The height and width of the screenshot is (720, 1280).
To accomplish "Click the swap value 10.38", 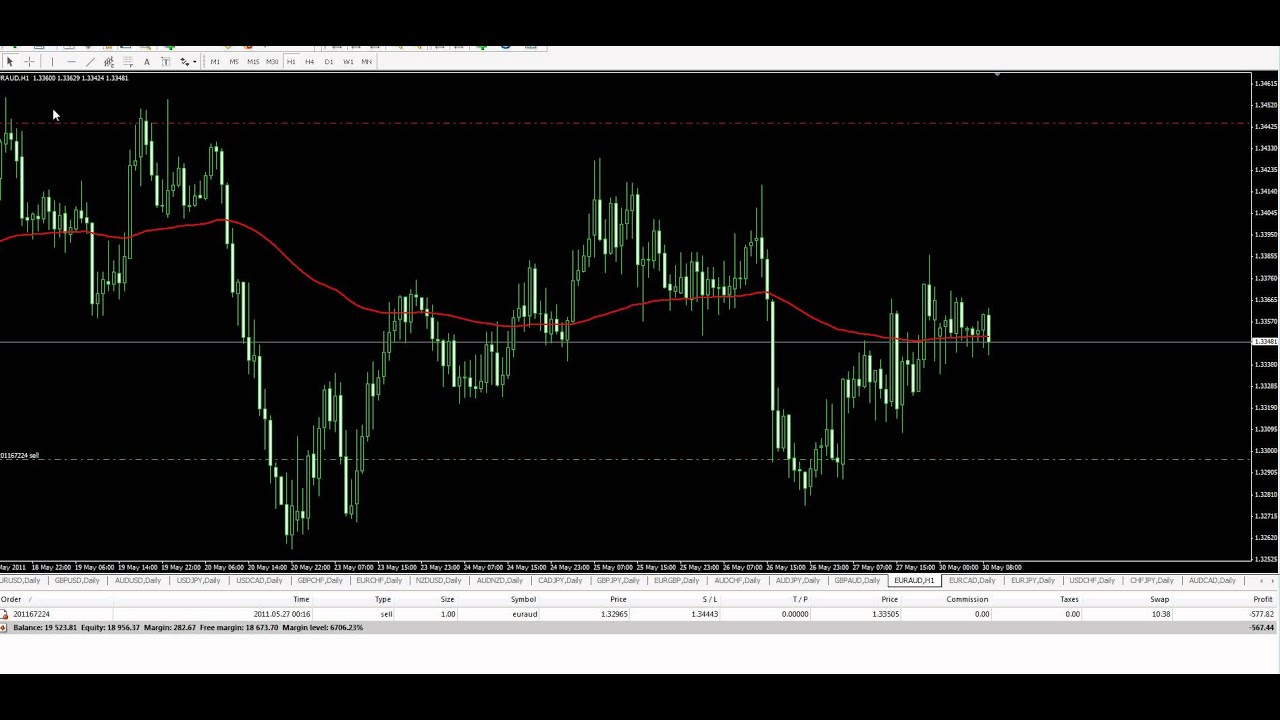I will coord(1160,614).
